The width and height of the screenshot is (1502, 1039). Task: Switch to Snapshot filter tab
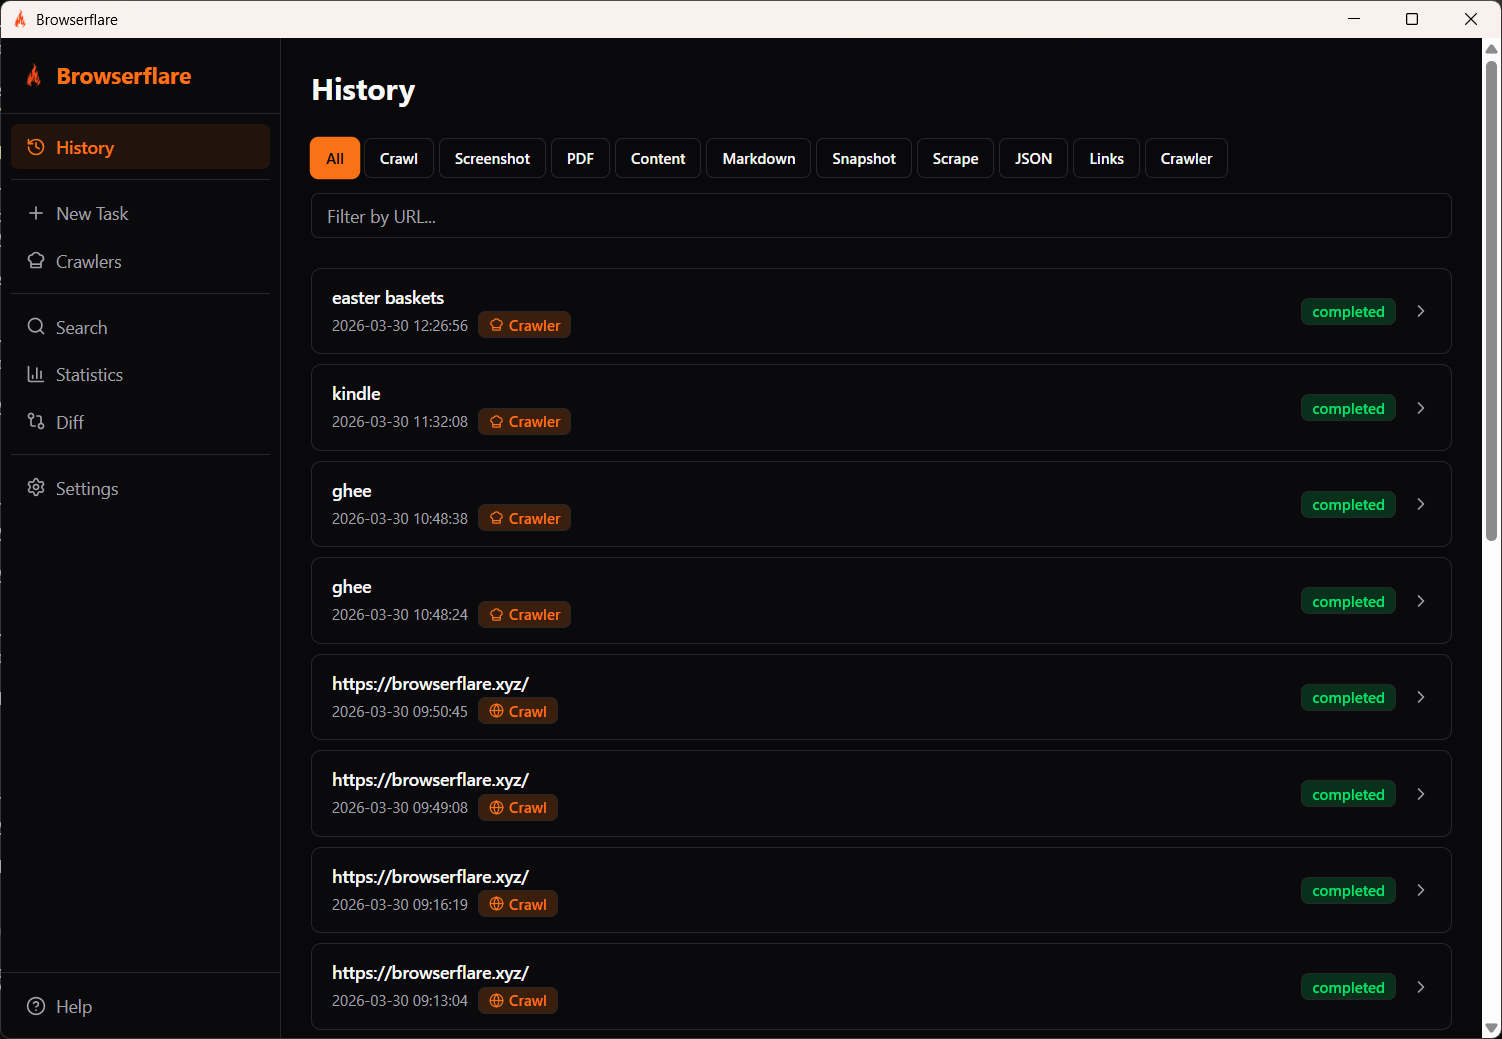coord(864,158)
